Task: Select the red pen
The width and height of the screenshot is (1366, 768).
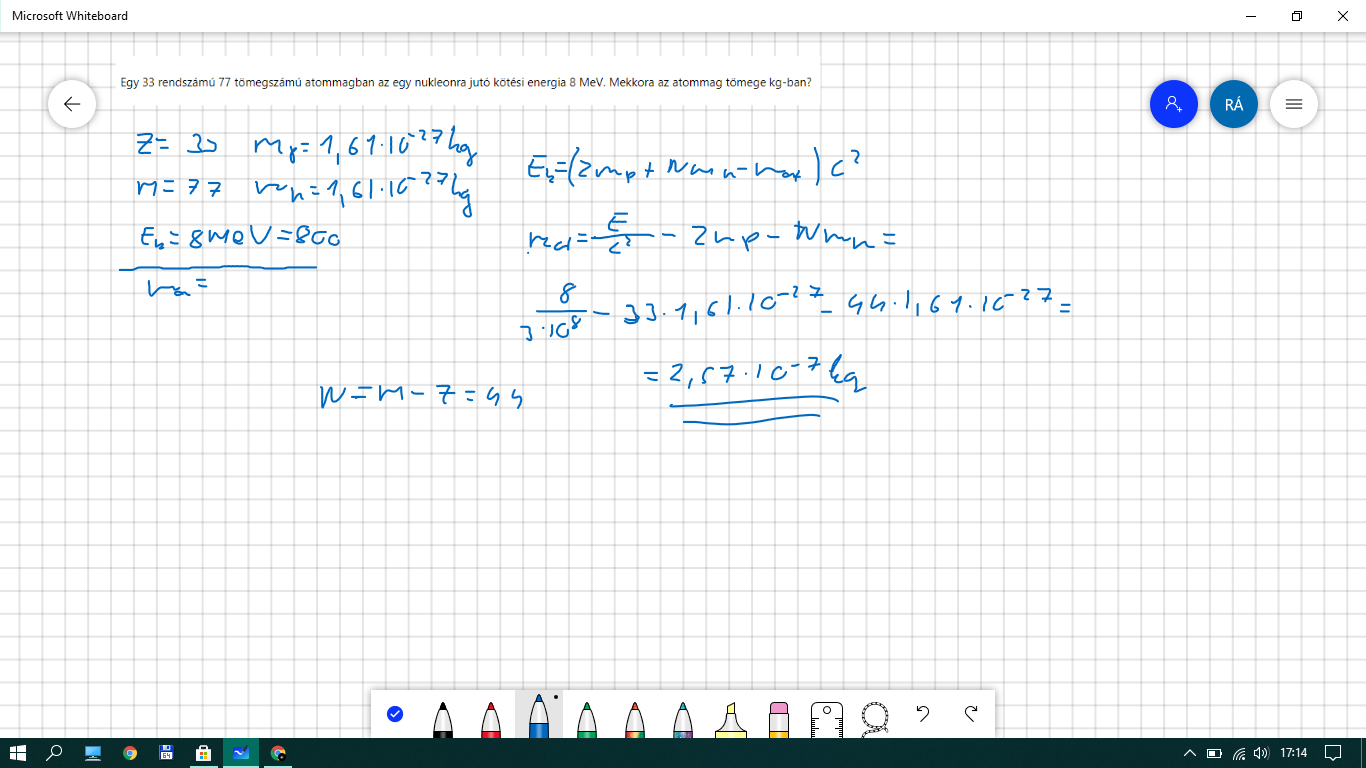Action: click(490, 718)
